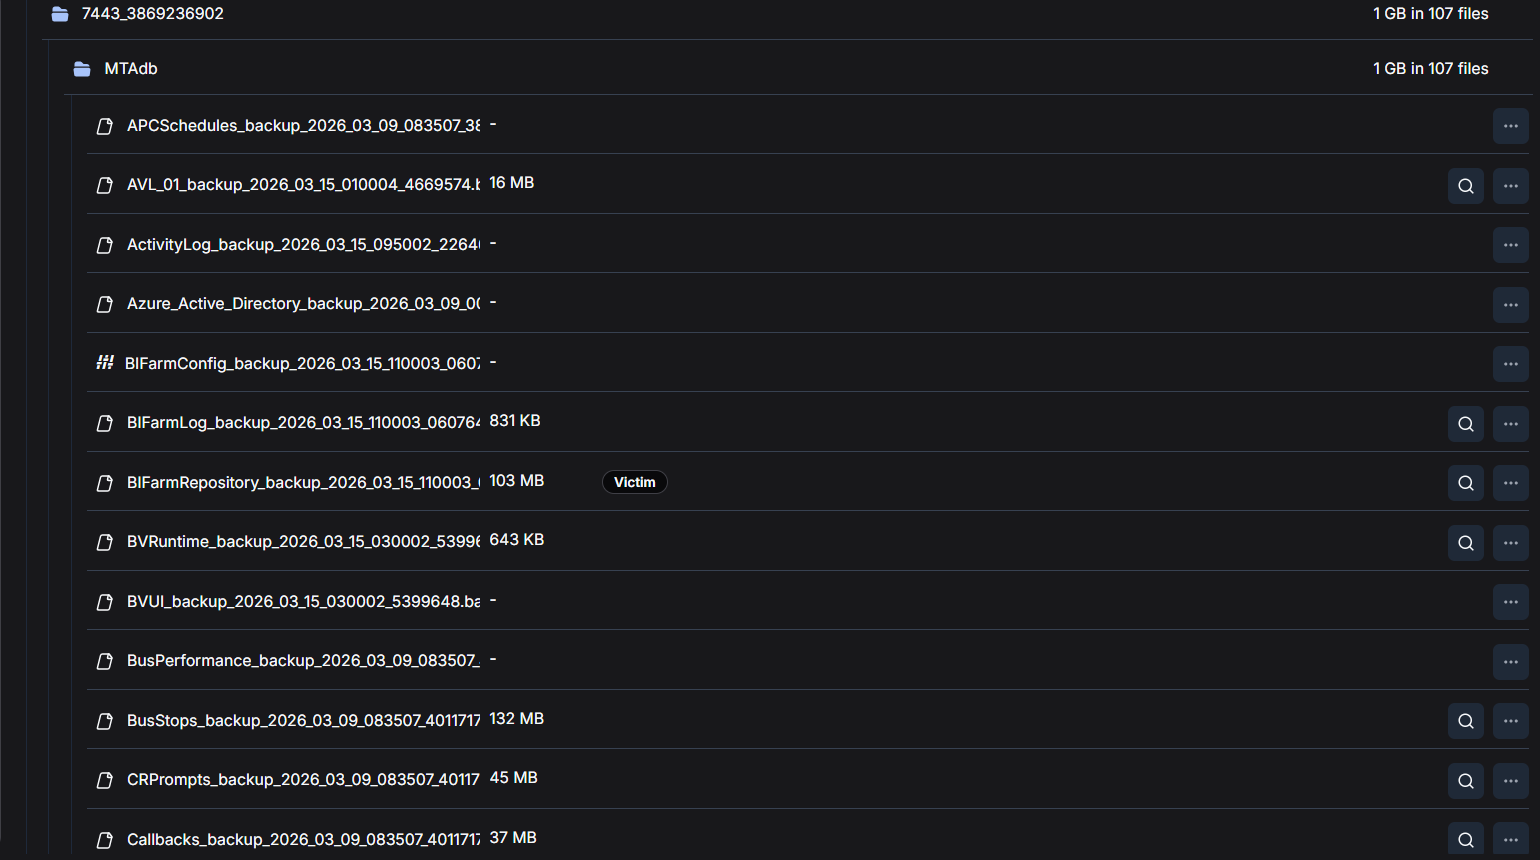The image size is (1540, 860).
Task: Open ellipsis menu for BVRuntime backup
Action: tap(1511, 543)
